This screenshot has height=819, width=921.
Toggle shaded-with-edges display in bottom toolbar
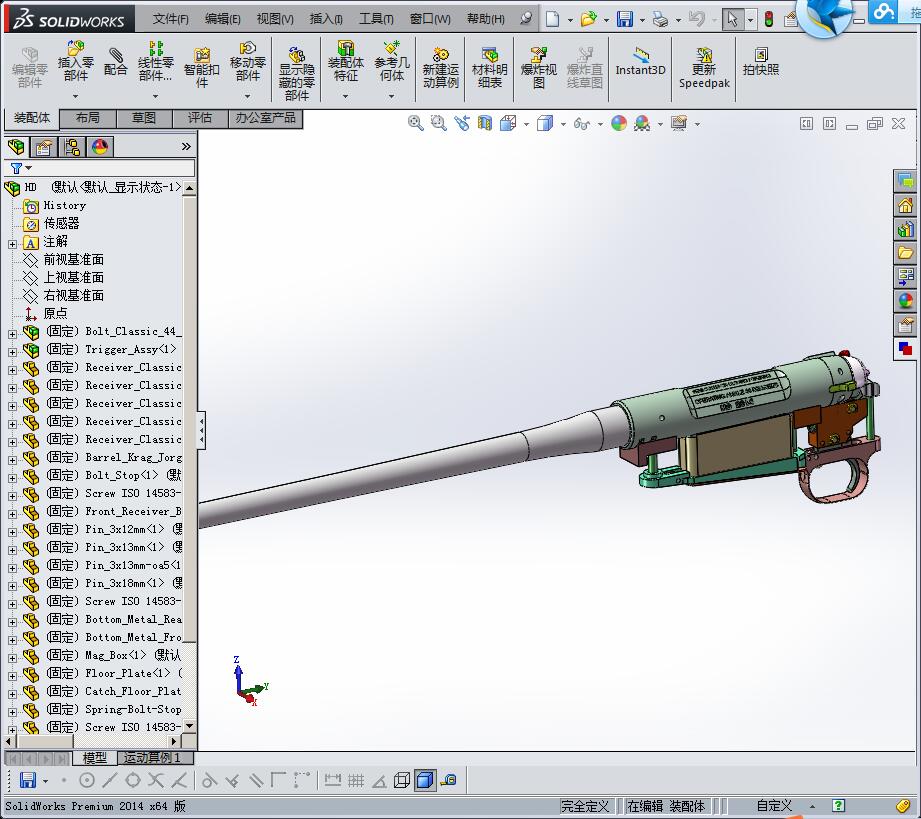[424, 780]
